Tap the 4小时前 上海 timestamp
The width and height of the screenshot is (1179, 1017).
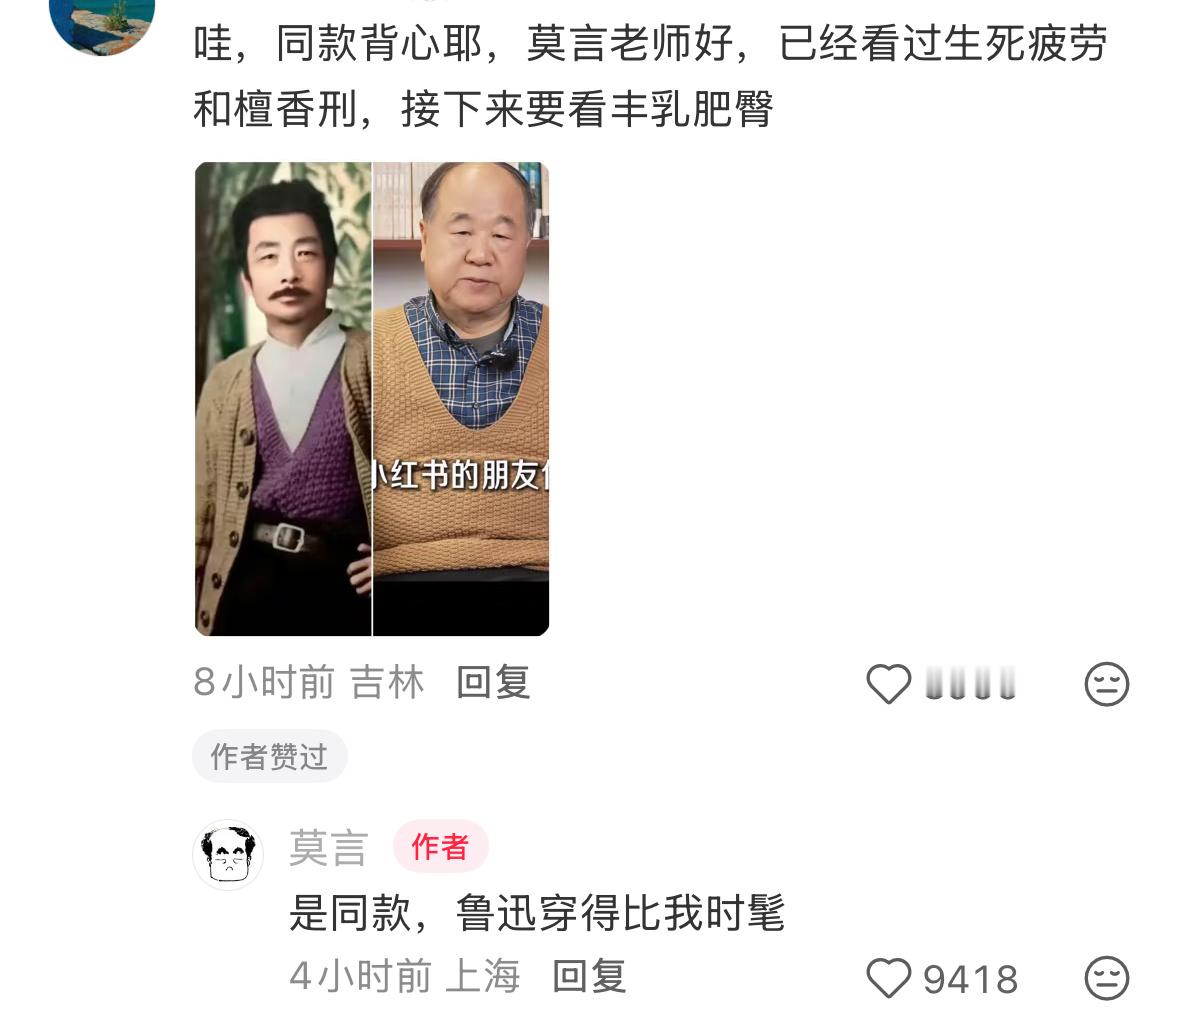click(405, 976)
